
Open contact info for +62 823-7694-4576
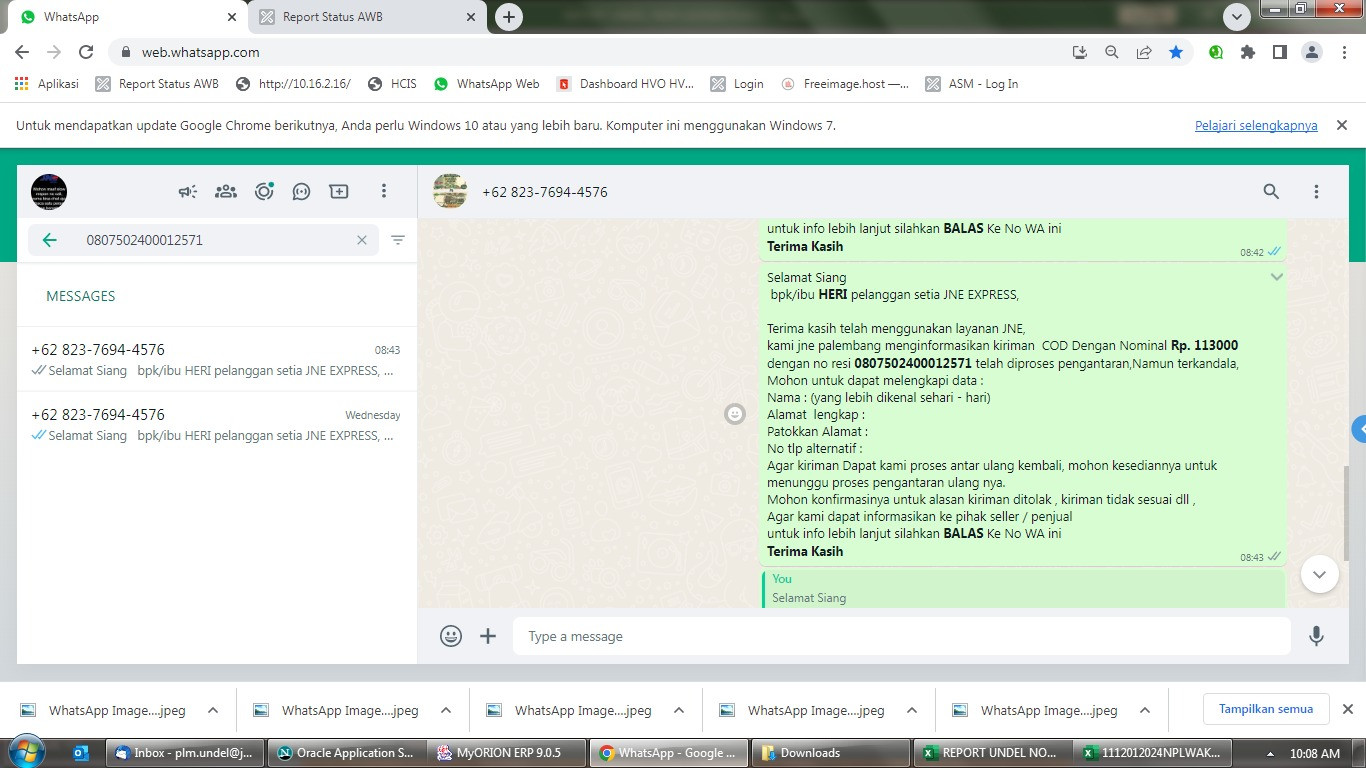pos(545,192)
